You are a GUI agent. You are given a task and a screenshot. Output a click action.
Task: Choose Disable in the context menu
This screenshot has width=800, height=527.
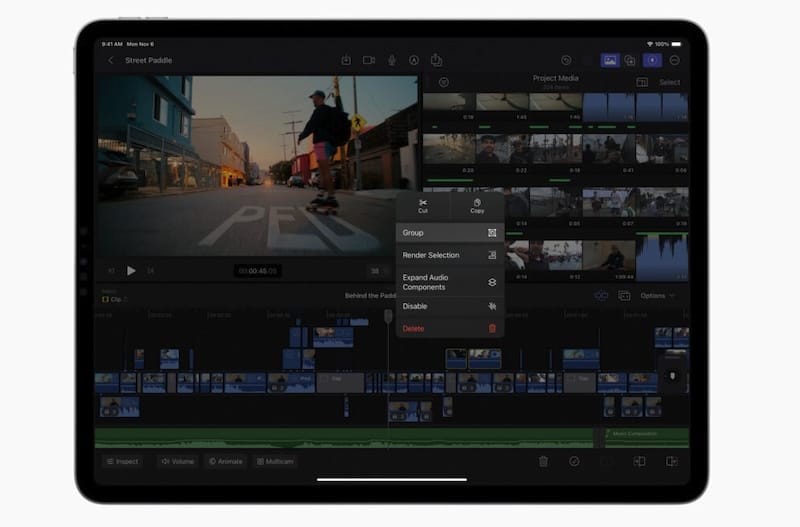click(x=450, y=306)
